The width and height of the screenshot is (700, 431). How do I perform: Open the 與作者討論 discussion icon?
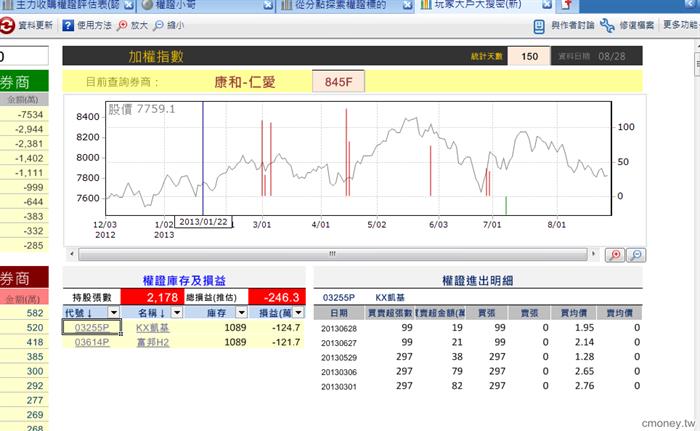(x=539, y=26)
